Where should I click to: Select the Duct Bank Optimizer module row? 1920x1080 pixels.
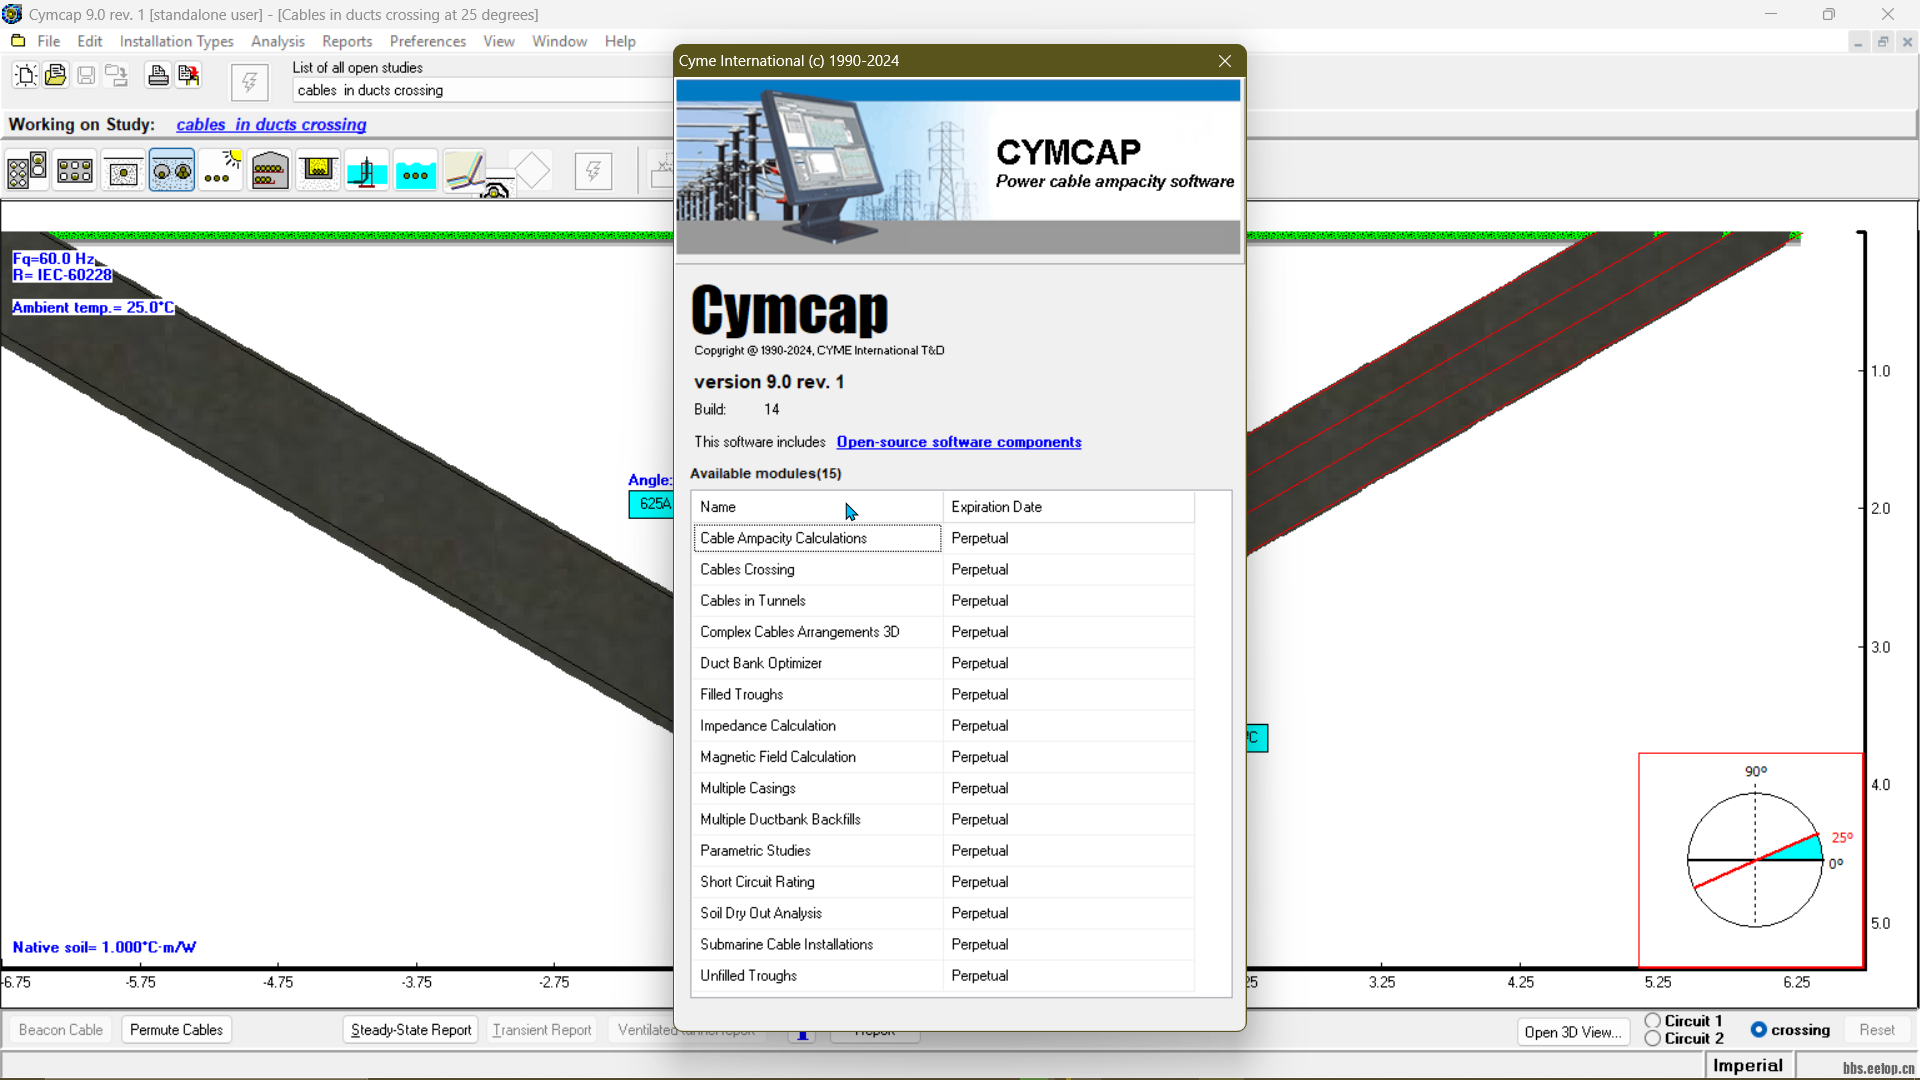click(943, 663)
